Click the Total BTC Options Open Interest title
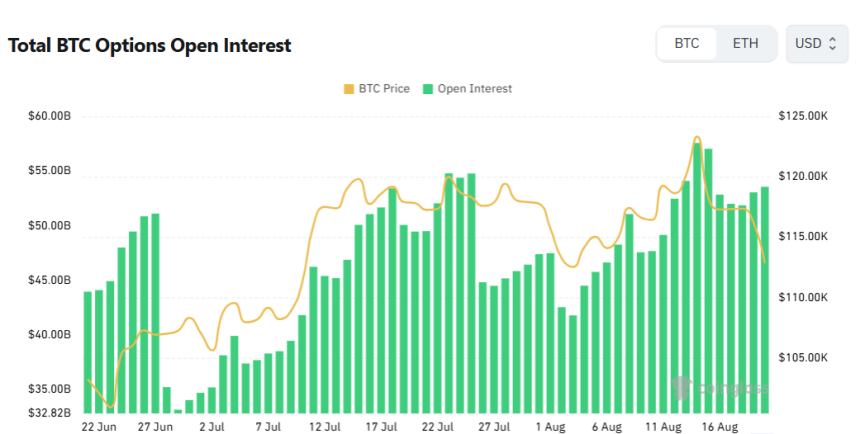The height and width of the screenshot is (434, 860). click(x=150, y=46)
